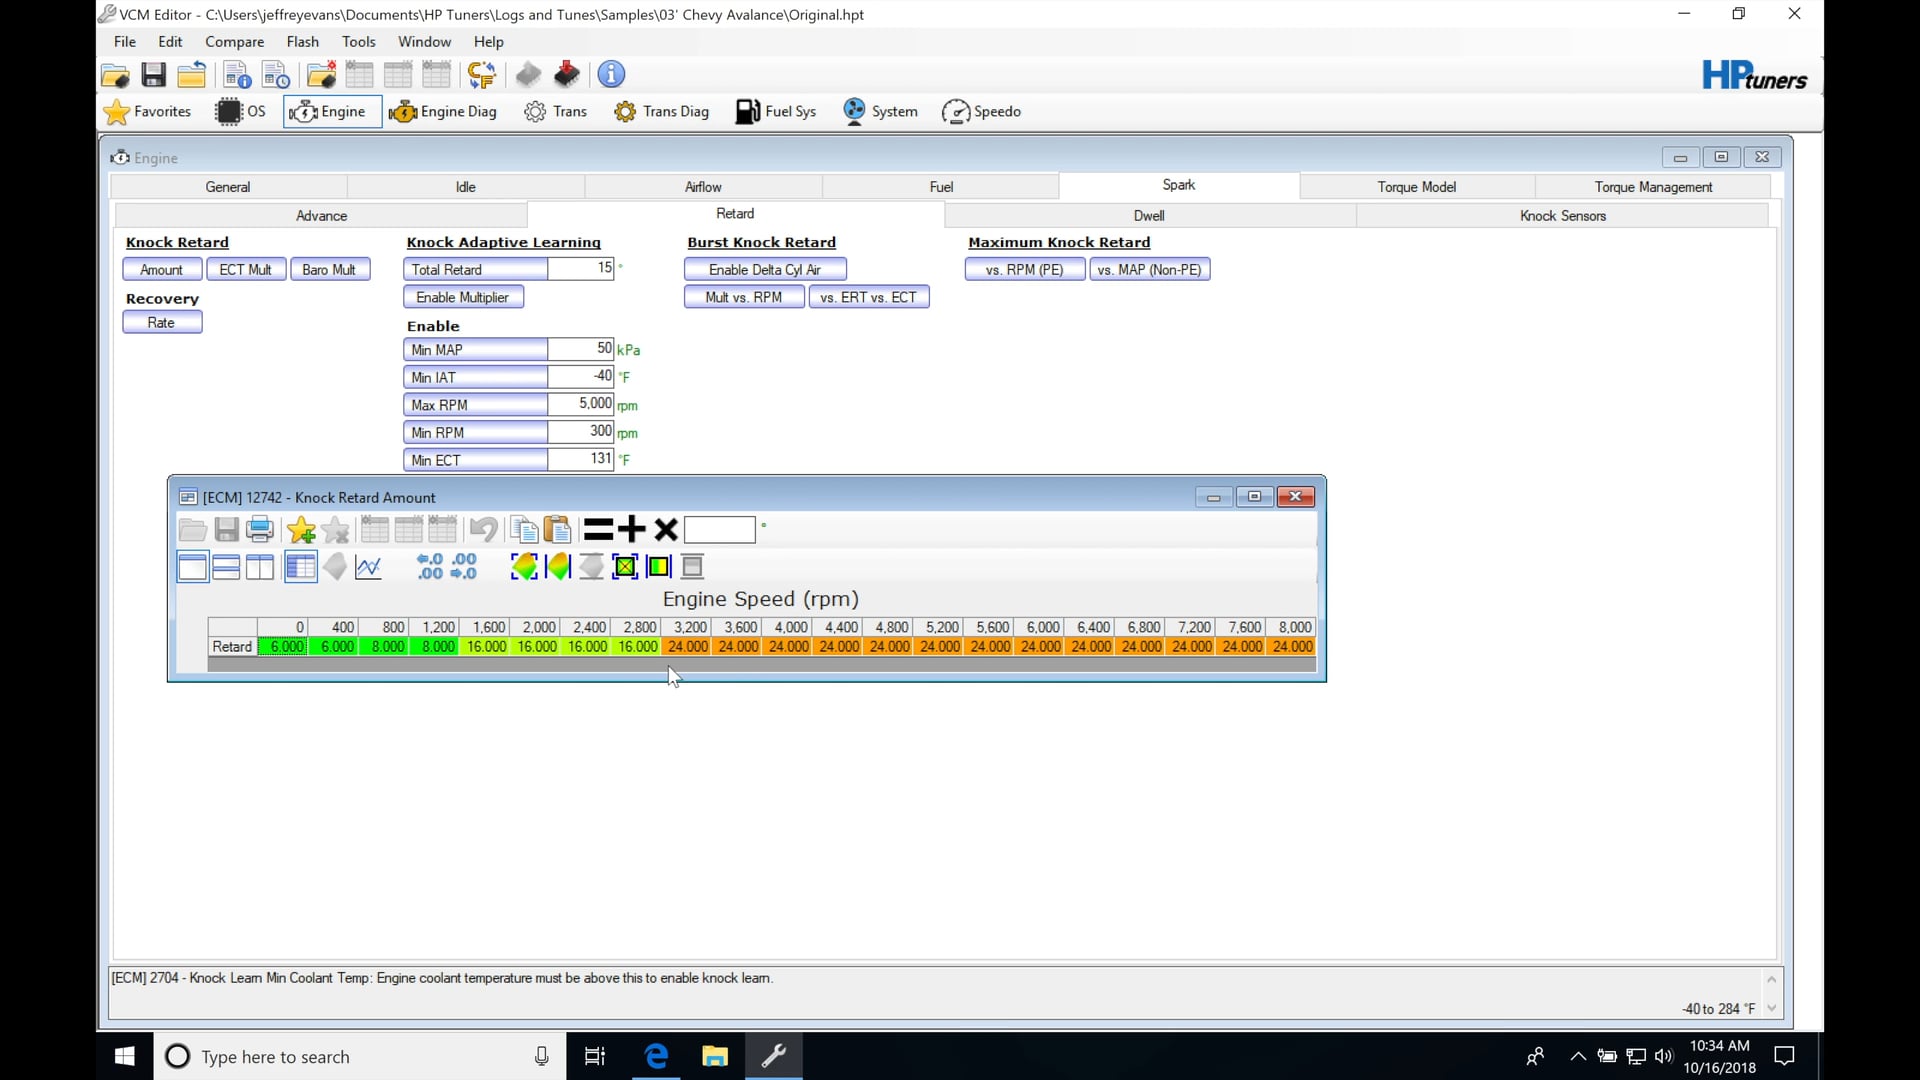Click the ECT Mult button
Image resolution: width=1920 pixels, height=1080 pixels.
[245, 270]
